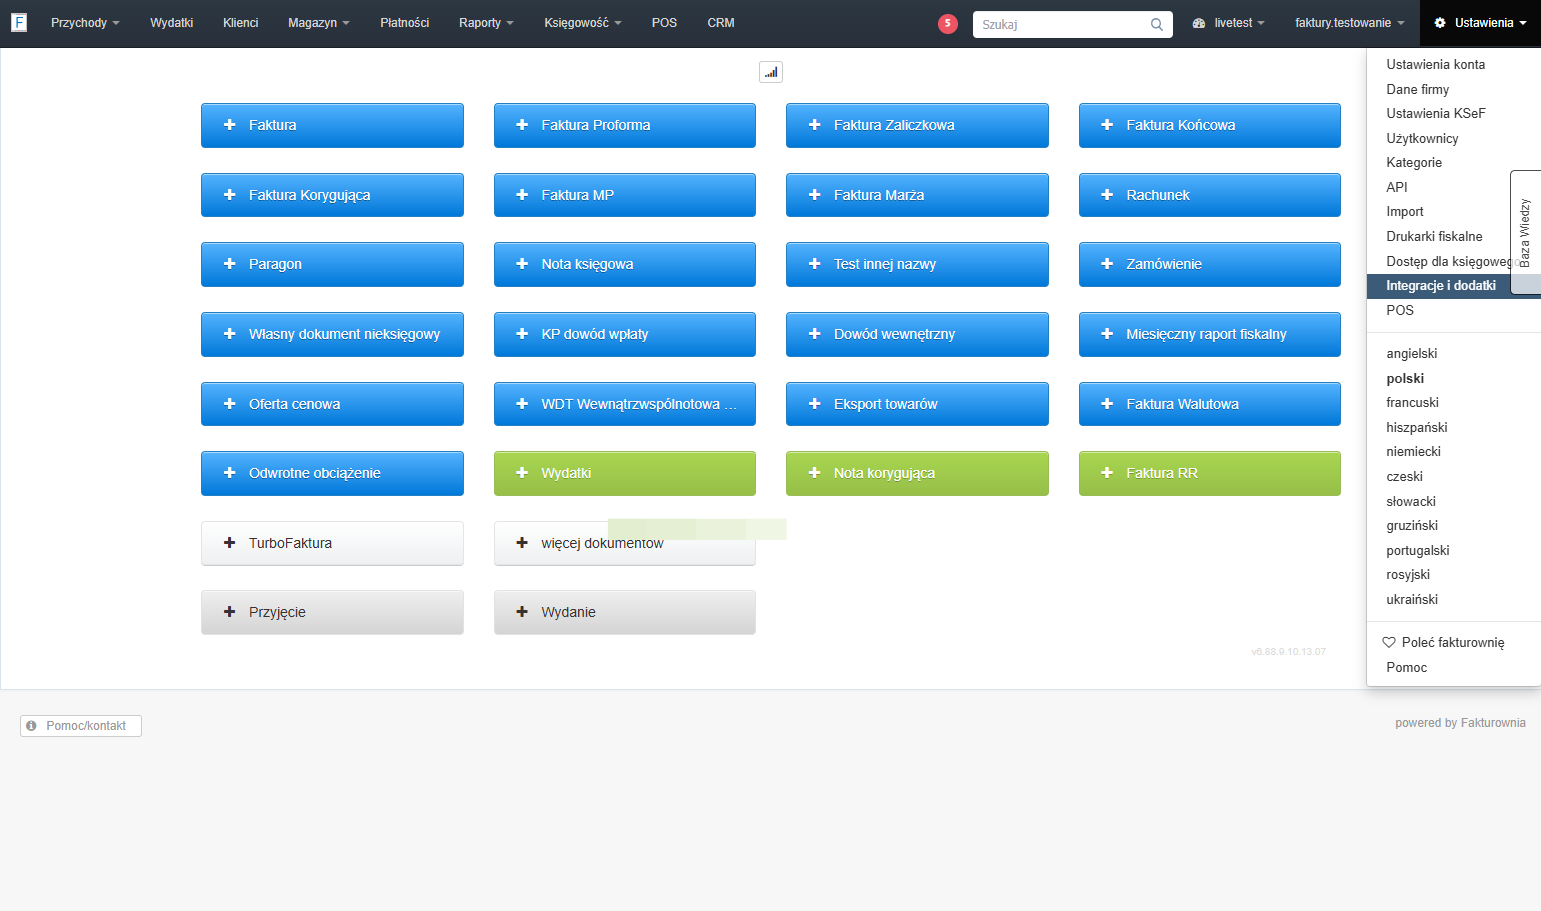The height and width of the screenshot is (911, 1541).
Task: Open Użytkownicy settings entry
Action: point(1422,139)
